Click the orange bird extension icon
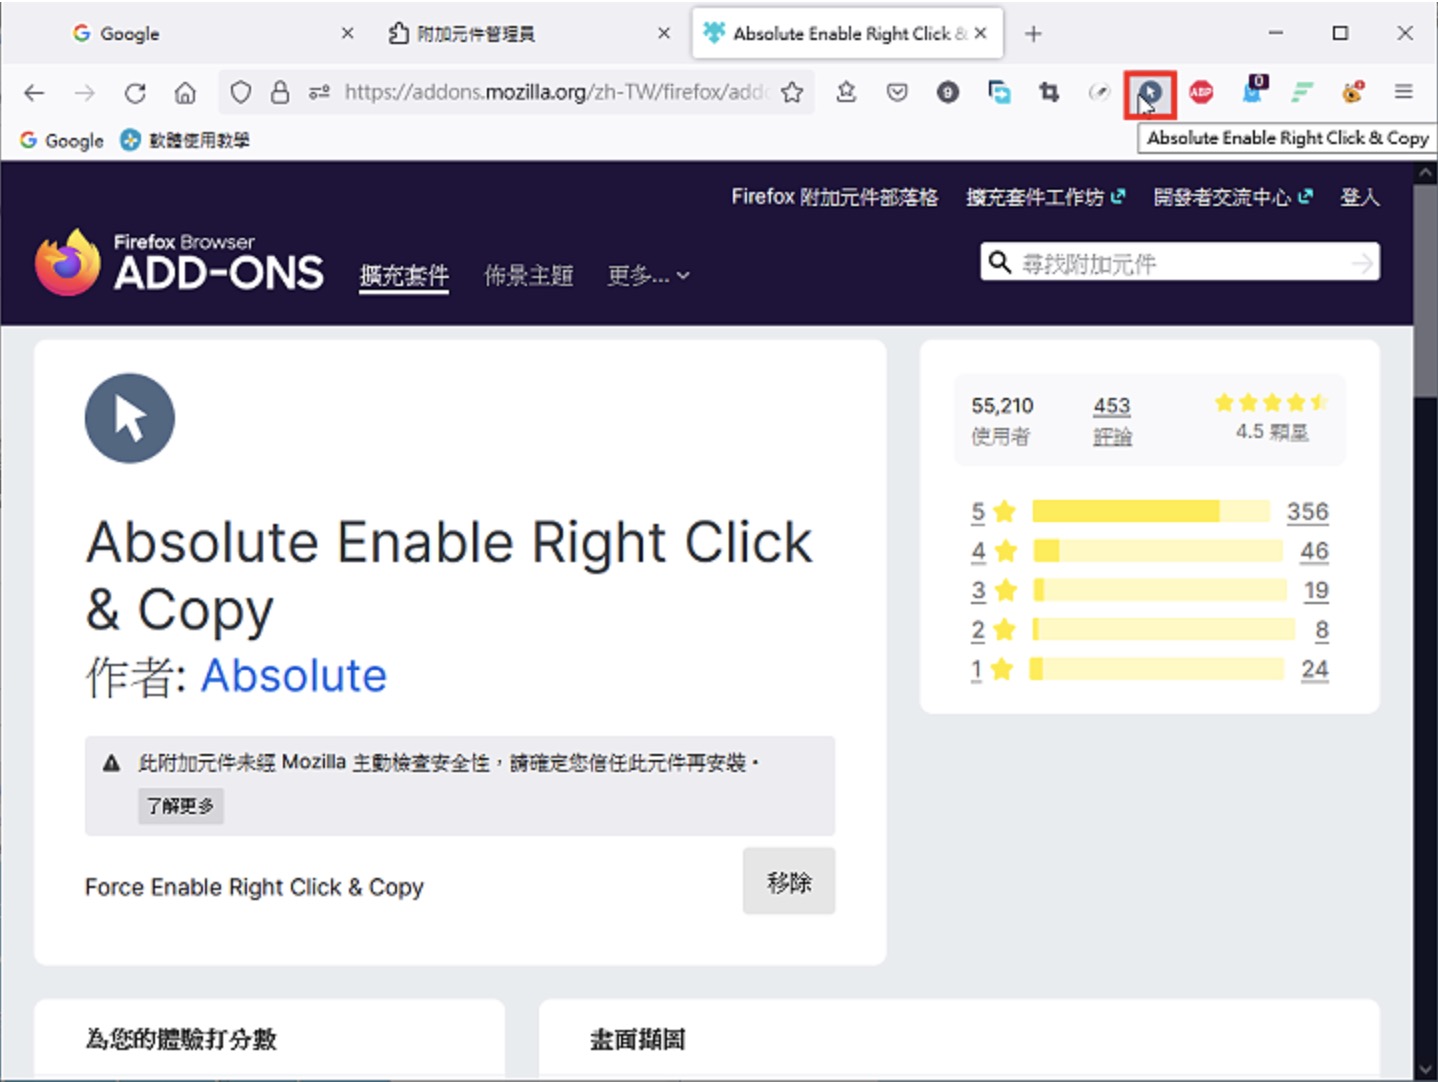This screenshot has width=1438, height=1082. pos(1353,93)
